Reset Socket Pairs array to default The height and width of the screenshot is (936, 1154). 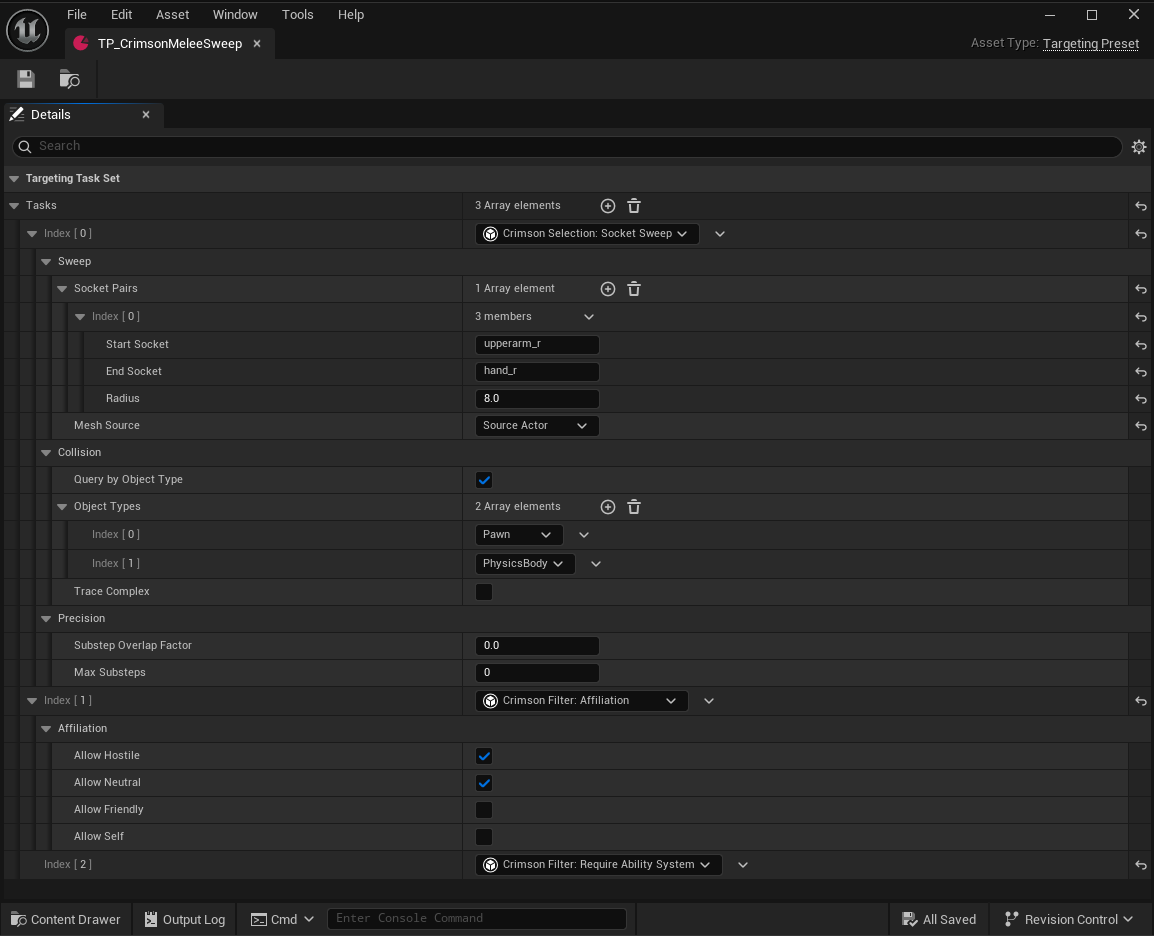pos(1141,289)
